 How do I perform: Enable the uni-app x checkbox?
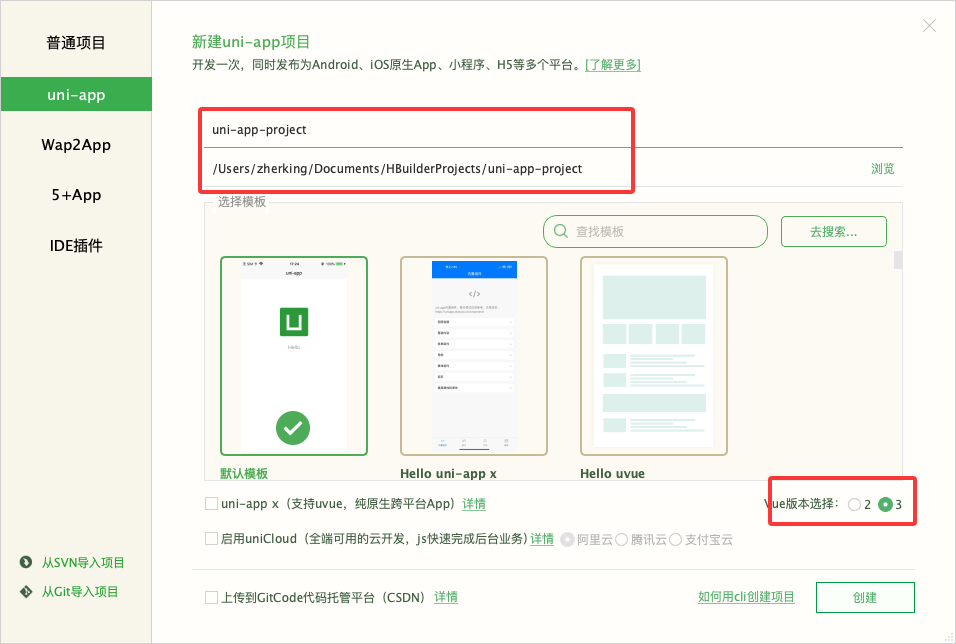[x=211, y=504]
